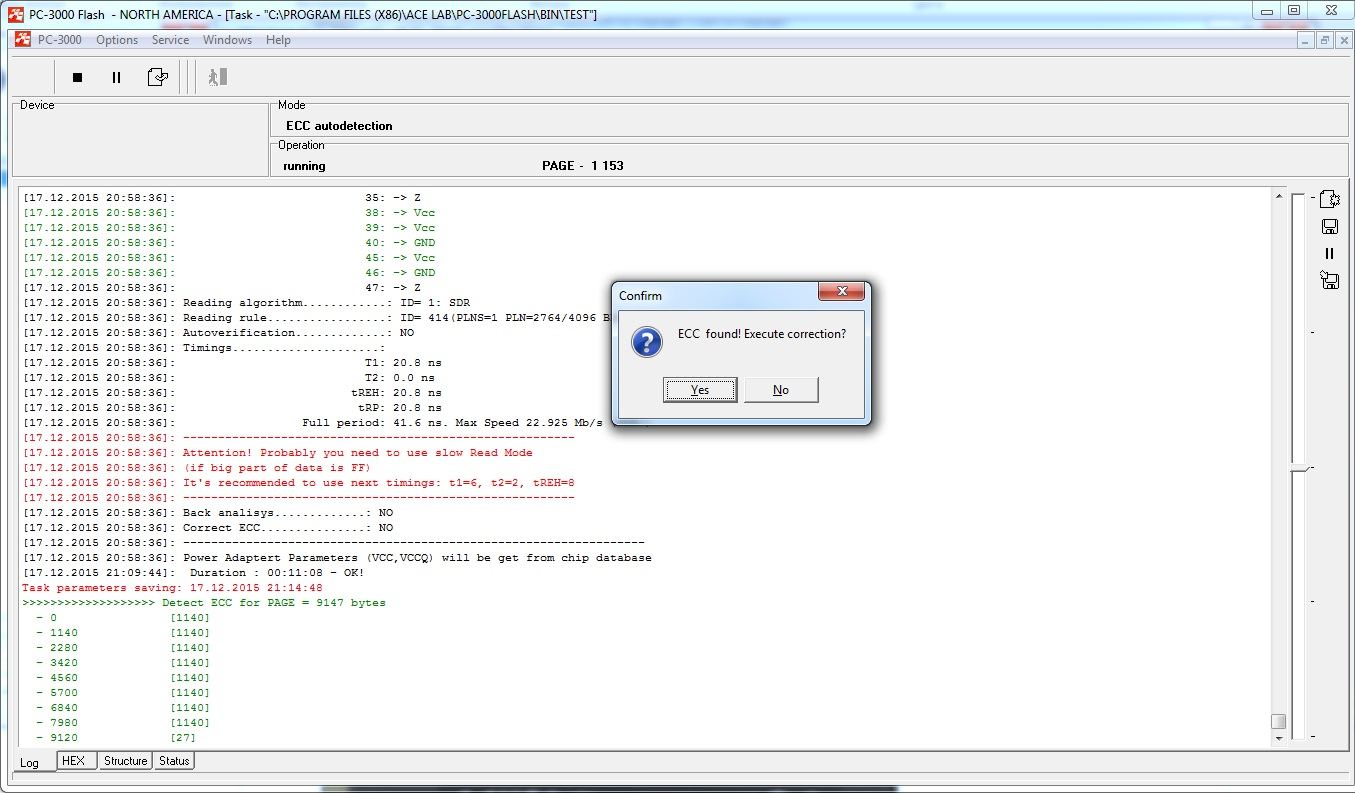Click the save-with-arrow log icon
Image resolution: width=1355 pixels, height=793 pixels.
pos(1329,280)
